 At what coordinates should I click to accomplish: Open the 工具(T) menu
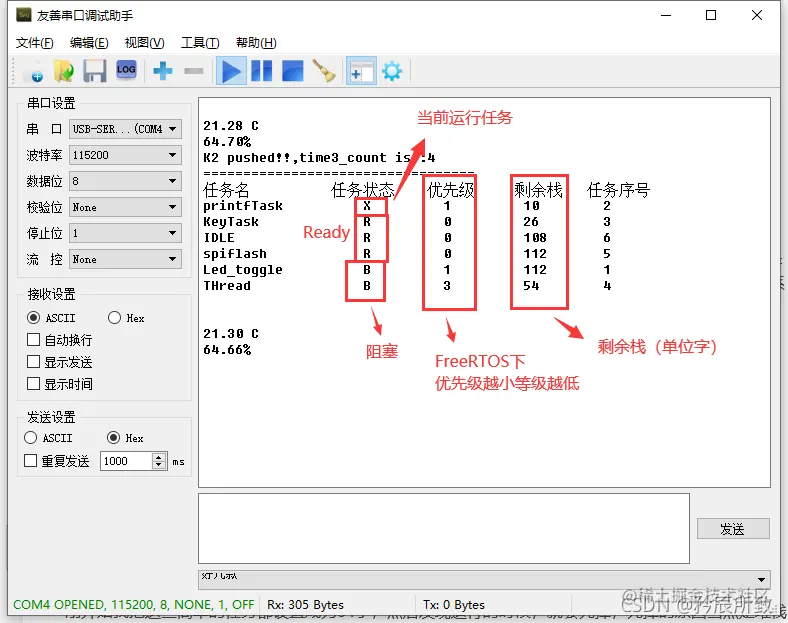200,43
